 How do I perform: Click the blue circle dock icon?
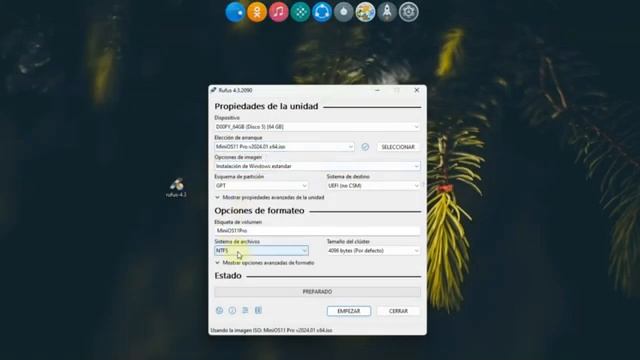(x=236, y=12)
